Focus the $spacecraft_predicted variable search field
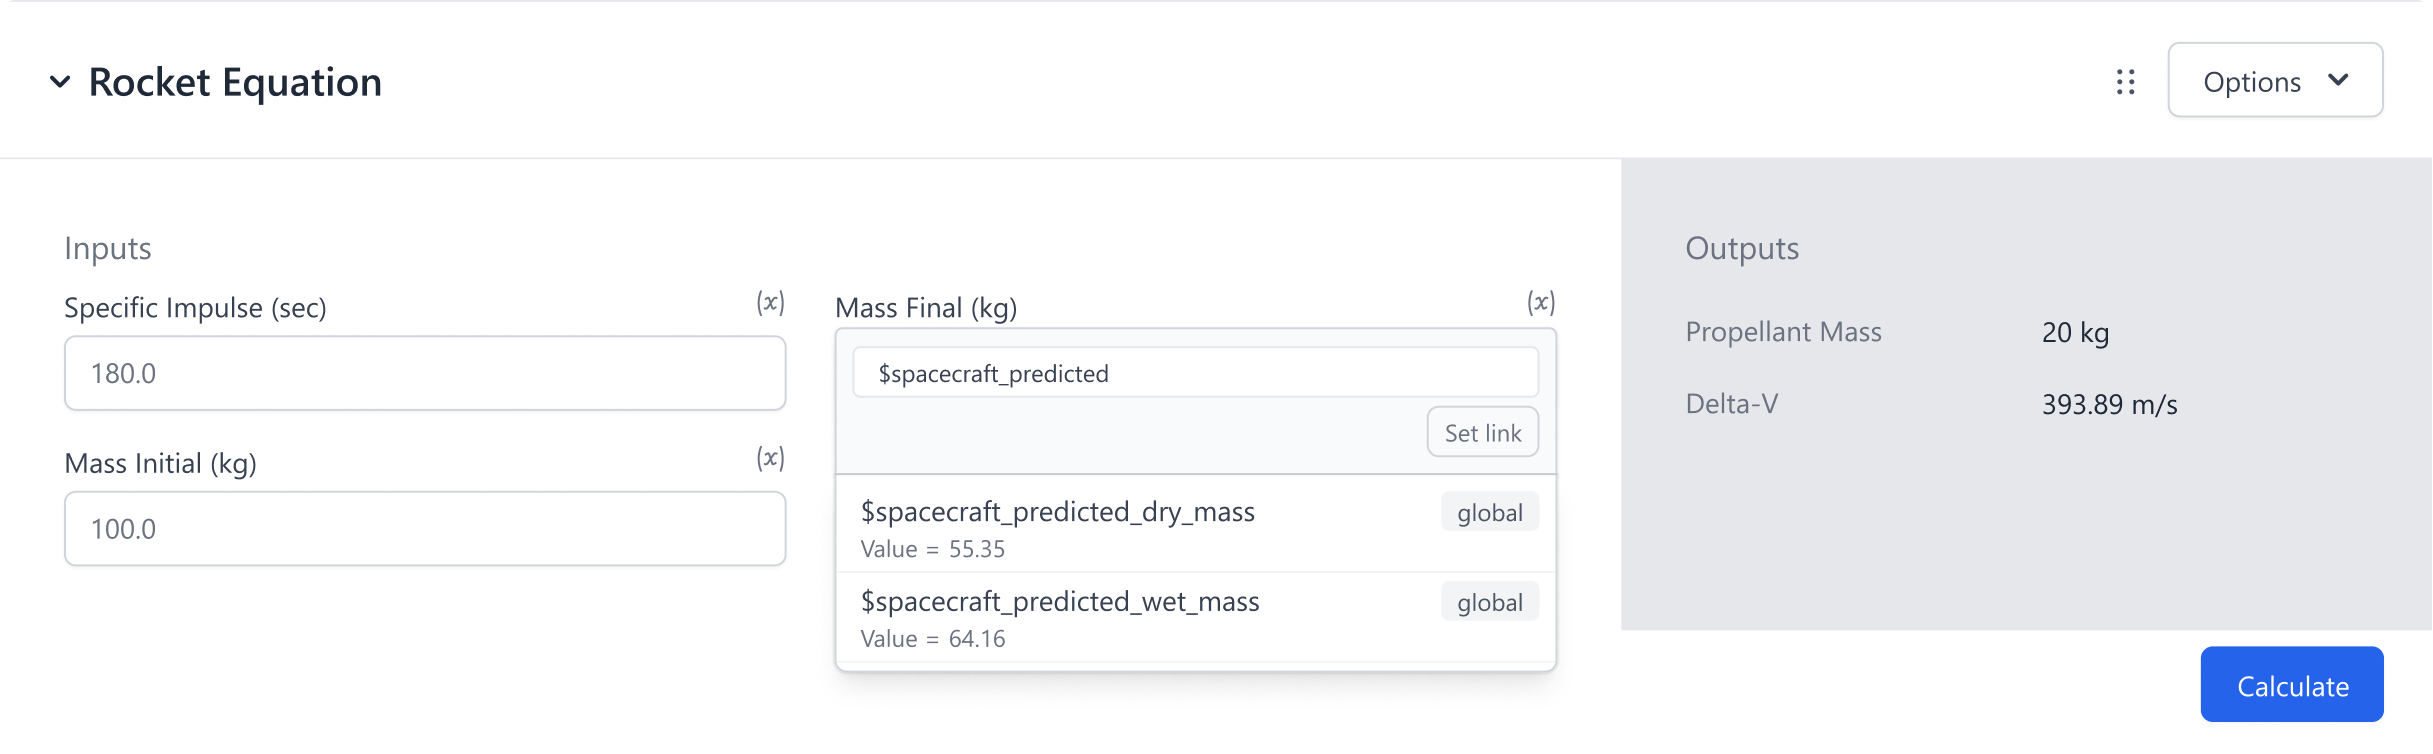The width and height of the screenshot is (2433, 754). point(1195,373)
